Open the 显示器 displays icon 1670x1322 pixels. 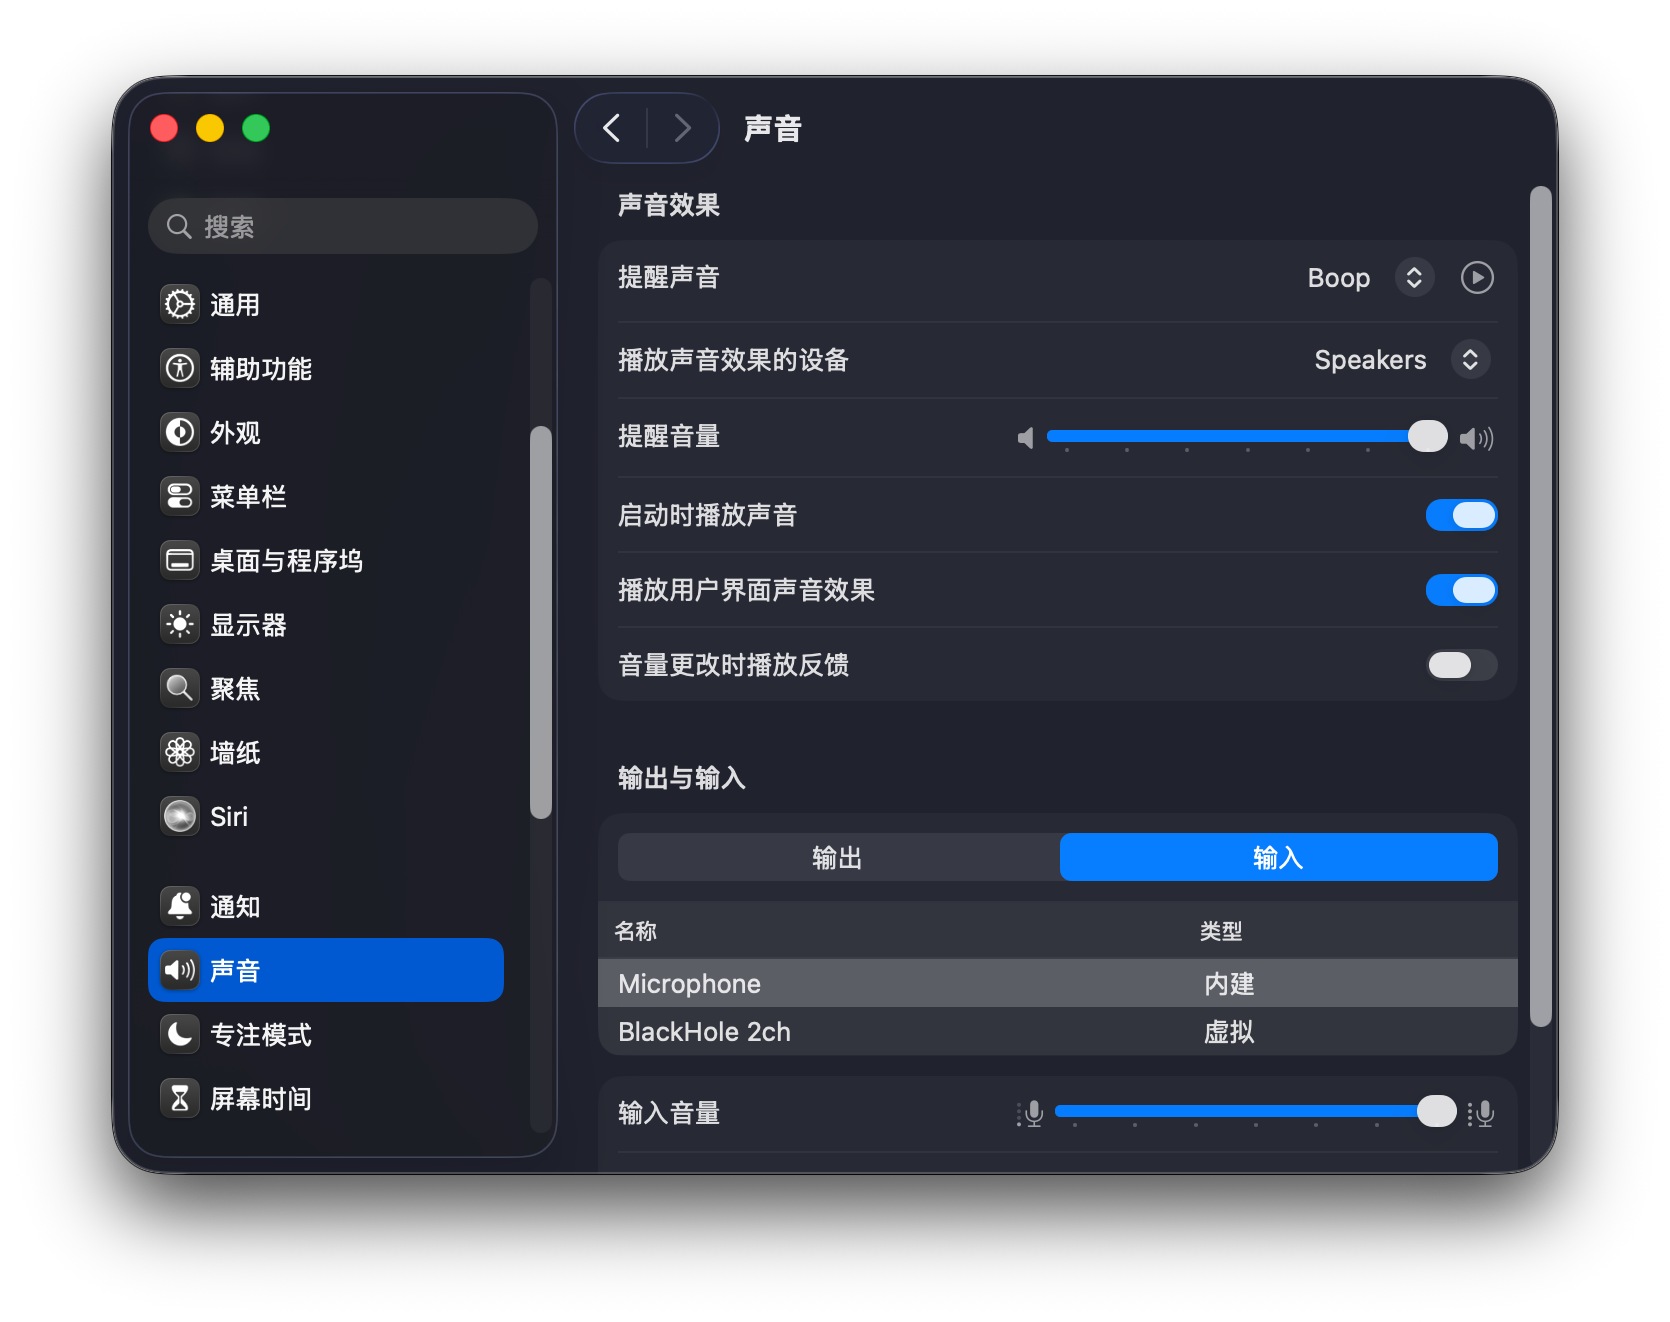180,624
